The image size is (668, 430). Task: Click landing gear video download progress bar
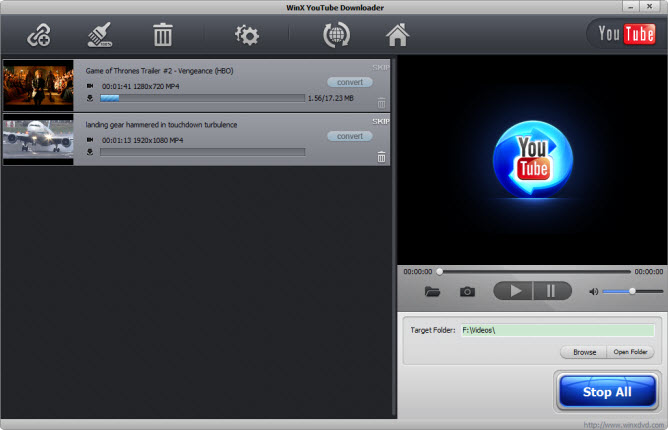coord(202,152)
